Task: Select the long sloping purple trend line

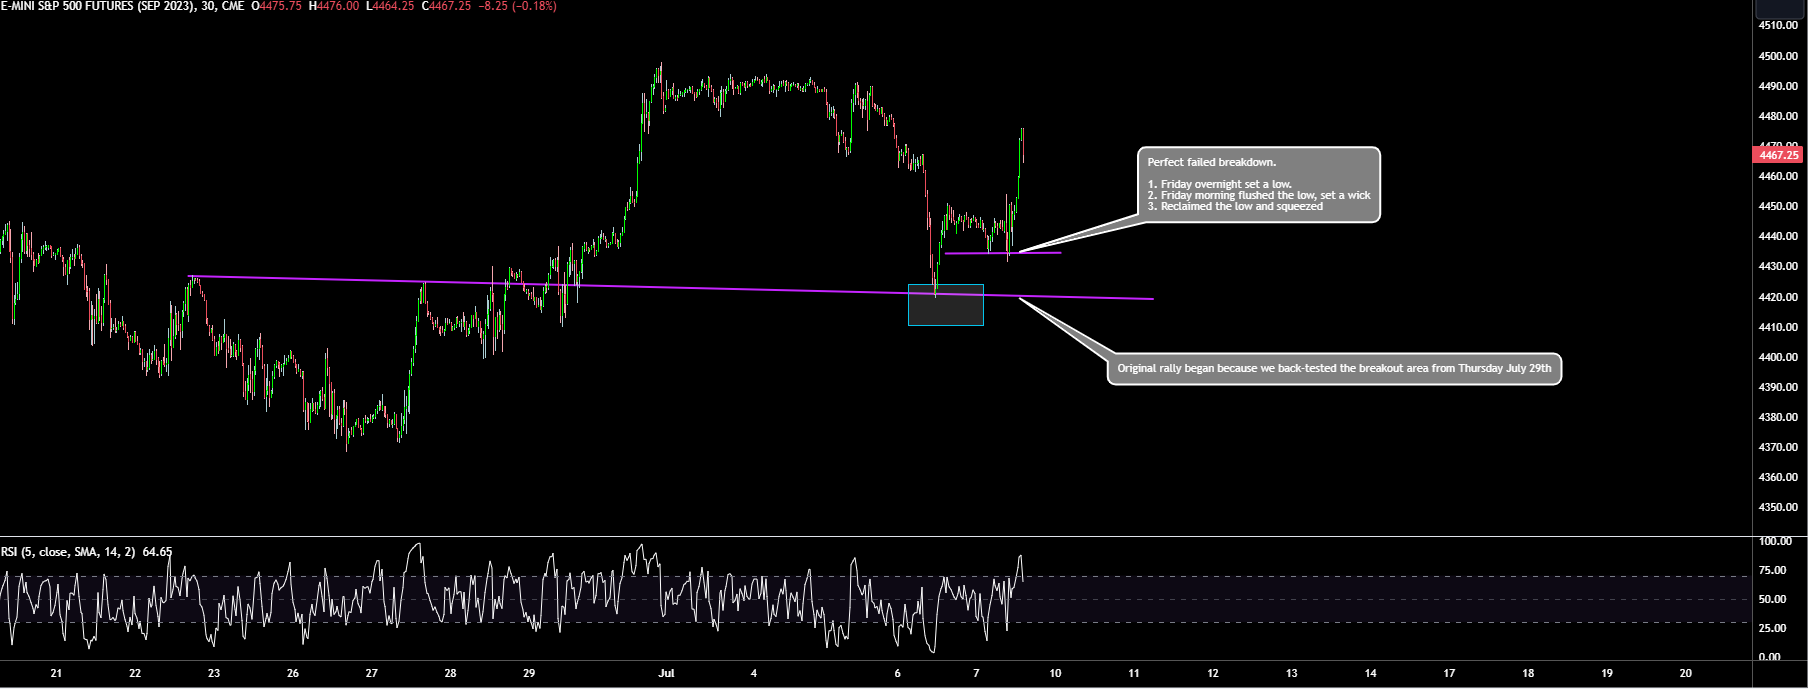Action: coord(670,287)
